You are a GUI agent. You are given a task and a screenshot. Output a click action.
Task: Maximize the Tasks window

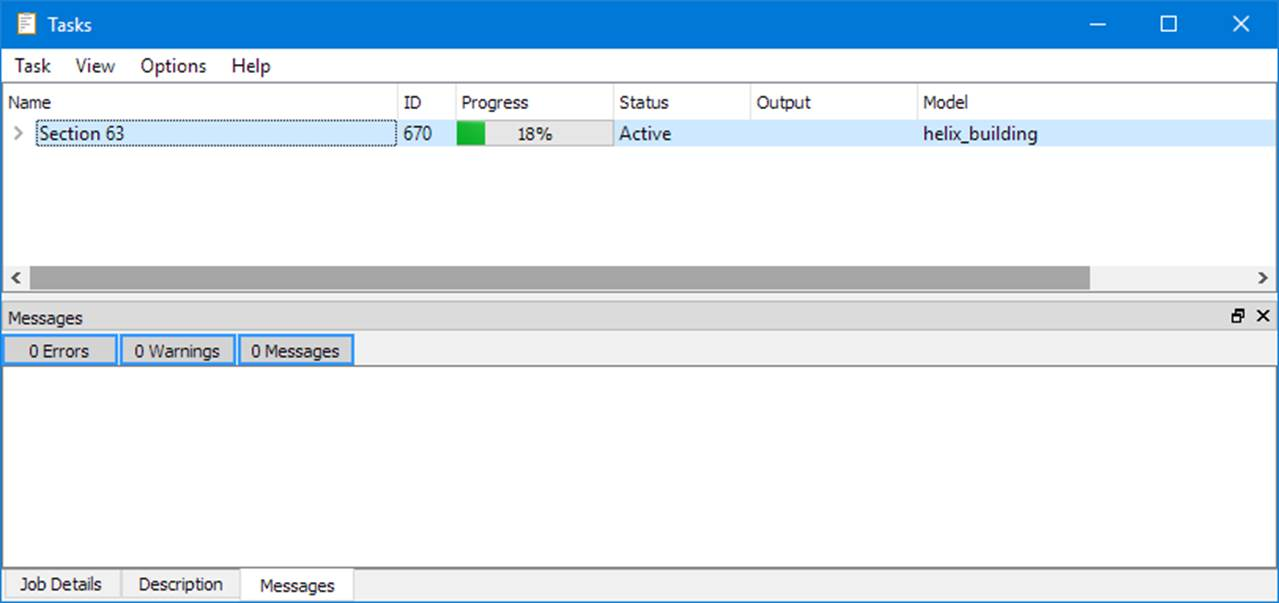pyautogui.click(x=1168, y=24)
